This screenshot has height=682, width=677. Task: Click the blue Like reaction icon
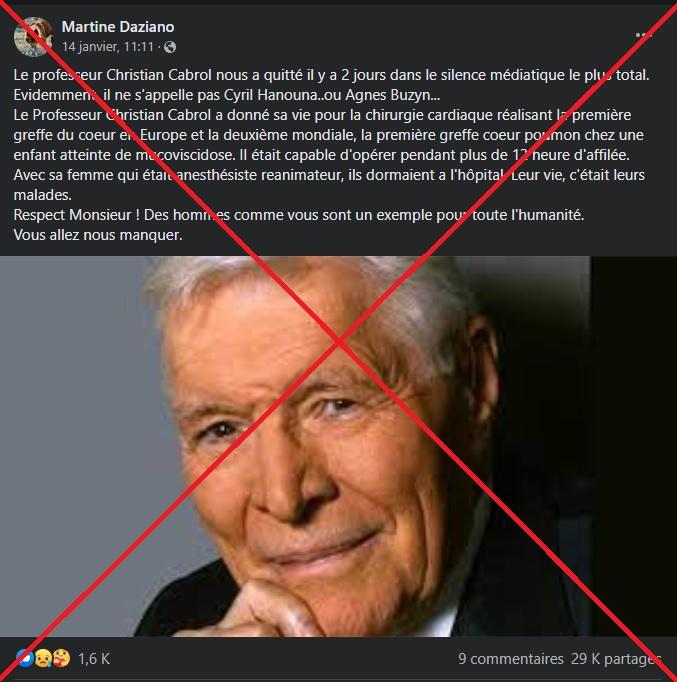[x=23, y=659]
